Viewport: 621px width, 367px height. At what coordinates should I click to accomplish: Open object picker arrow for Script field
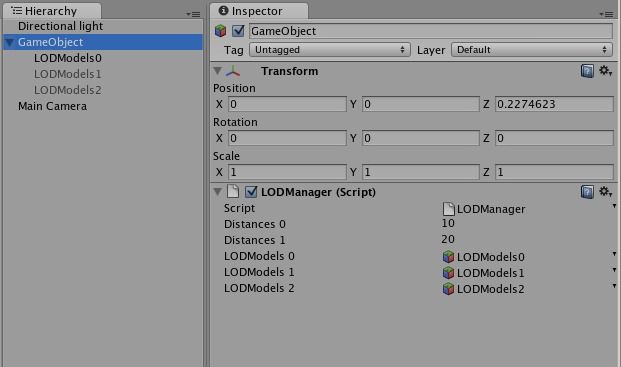(x=614, y=206)
